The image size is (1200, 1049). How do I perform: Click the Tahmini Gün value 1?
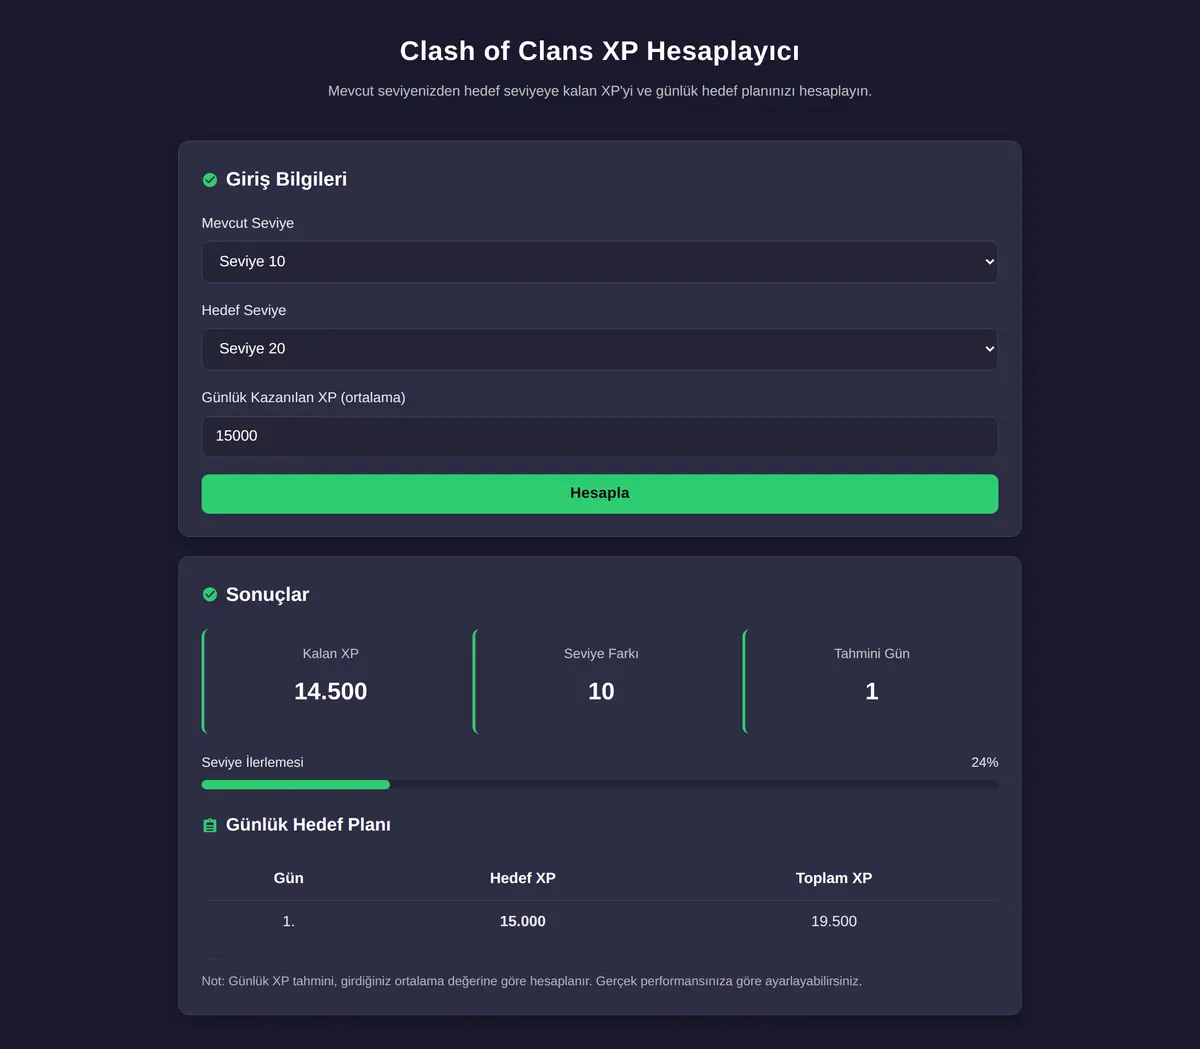872,691
